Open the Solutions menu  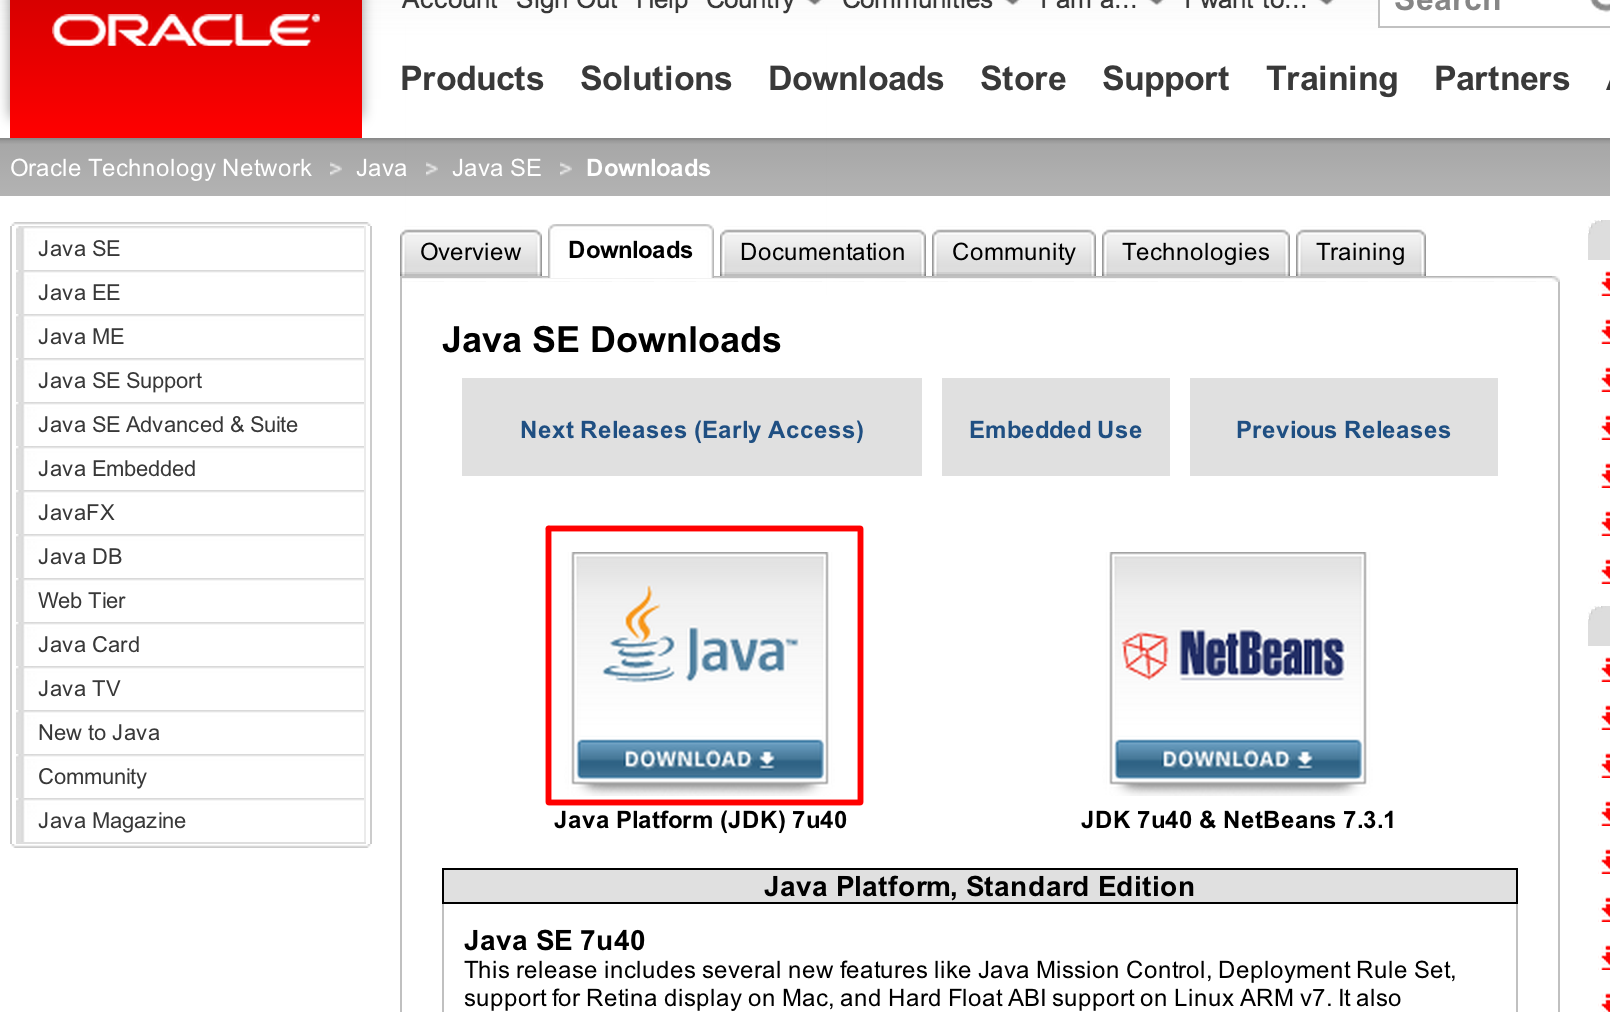pyautogui.click(x=656, y=79)
